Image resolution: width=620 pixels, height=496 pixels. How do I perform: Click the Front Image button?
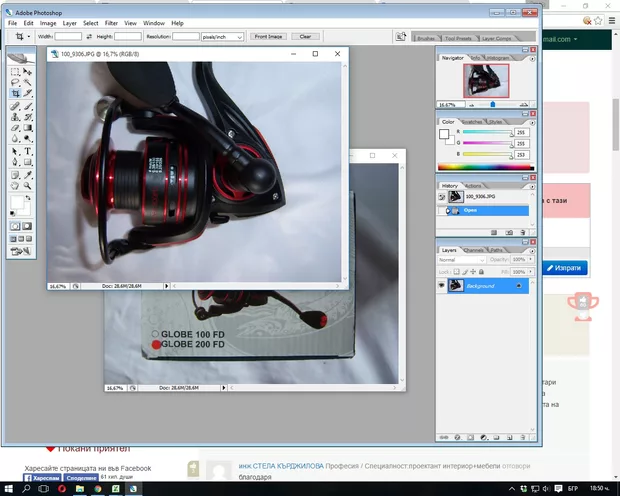(x=267, y=36)
